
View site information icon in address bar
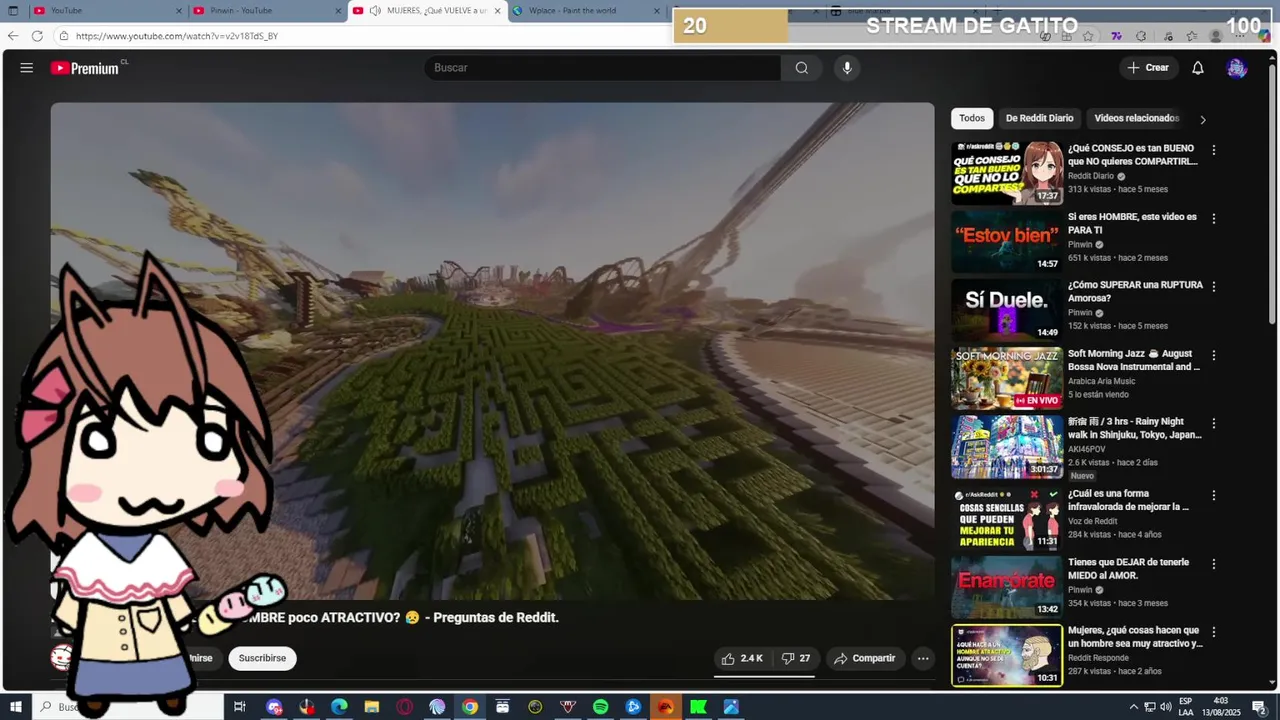click(64, 36)
